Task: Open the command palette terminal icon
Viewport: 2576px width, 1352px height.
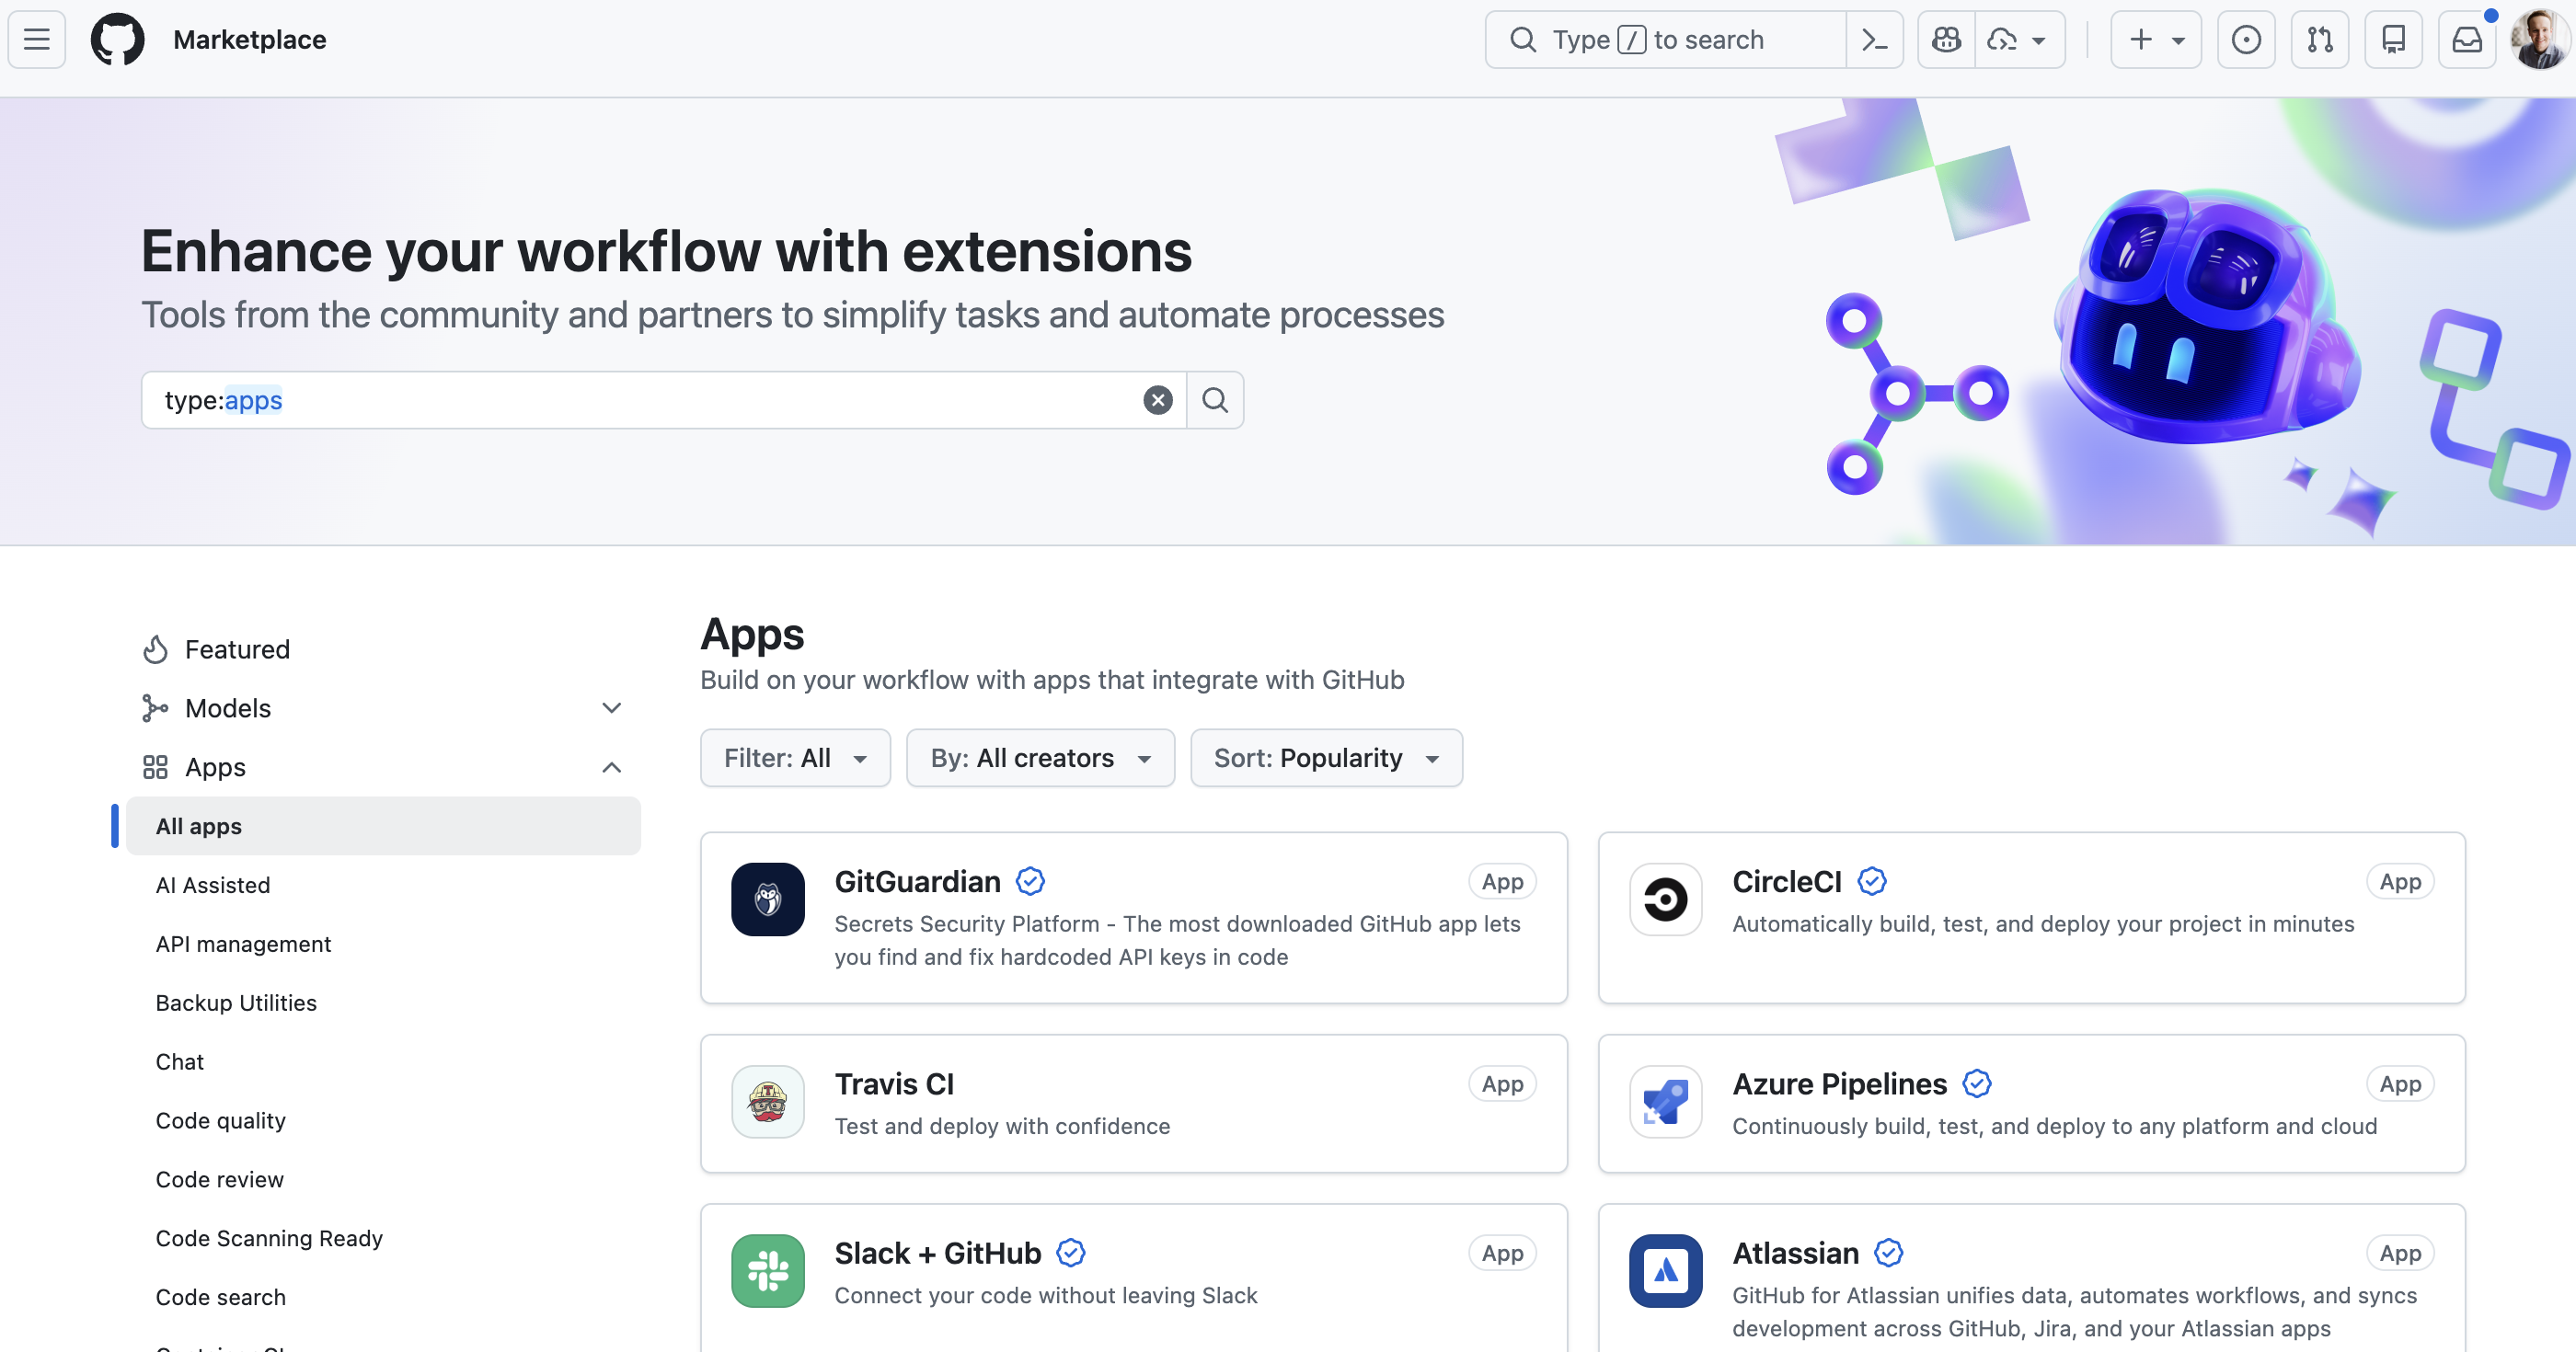Action: [1875, 39]
